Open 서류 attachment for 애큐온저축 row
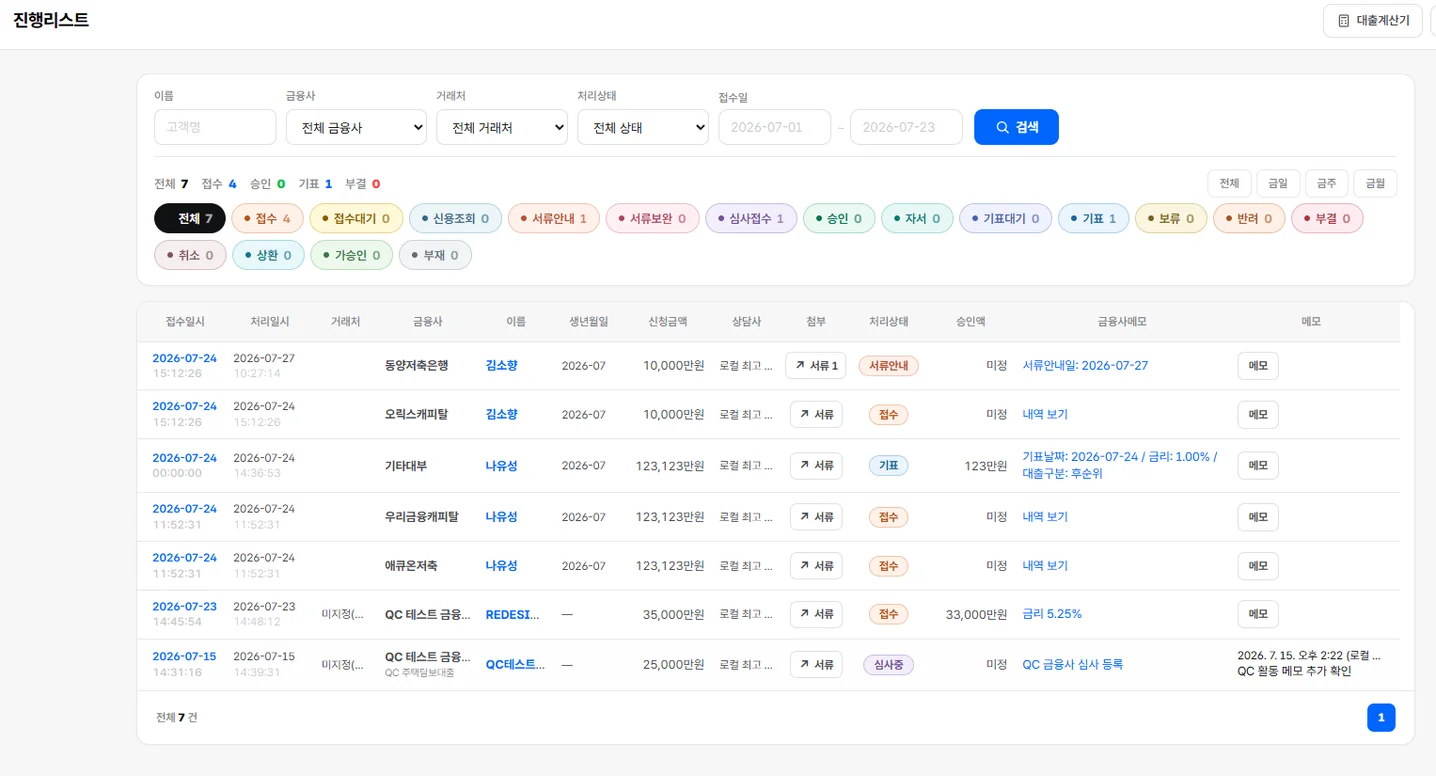1436x776 pixels. (x=816, y=566)
